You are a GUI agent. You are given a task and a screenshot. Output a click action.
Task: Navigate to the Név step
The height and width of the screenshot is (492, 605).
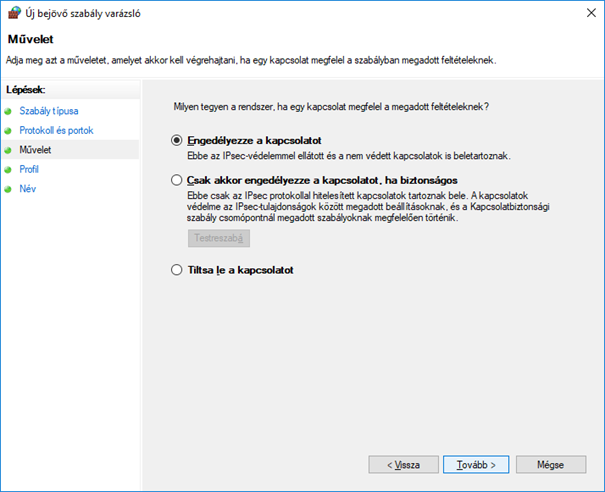pos(28,189)
